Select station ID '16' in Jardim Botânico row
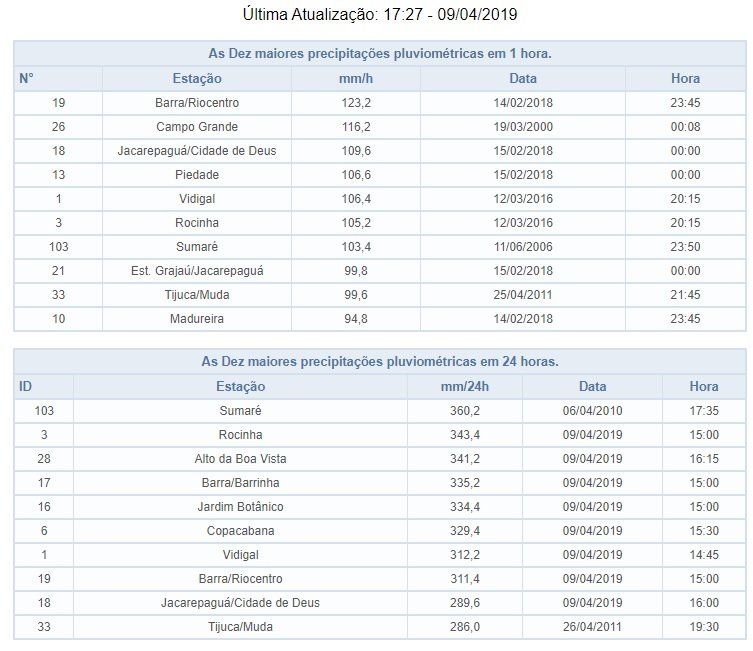This screenshot has width=753, height=651. click(44, 507)
